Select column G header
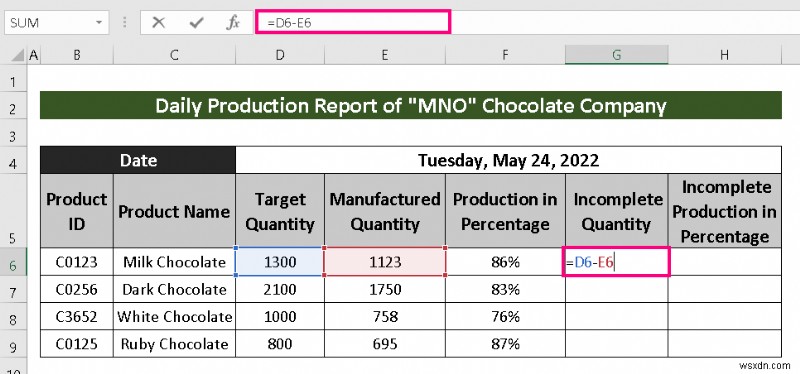The width and height of the screenshot is (800, 374). click(616, 55)
